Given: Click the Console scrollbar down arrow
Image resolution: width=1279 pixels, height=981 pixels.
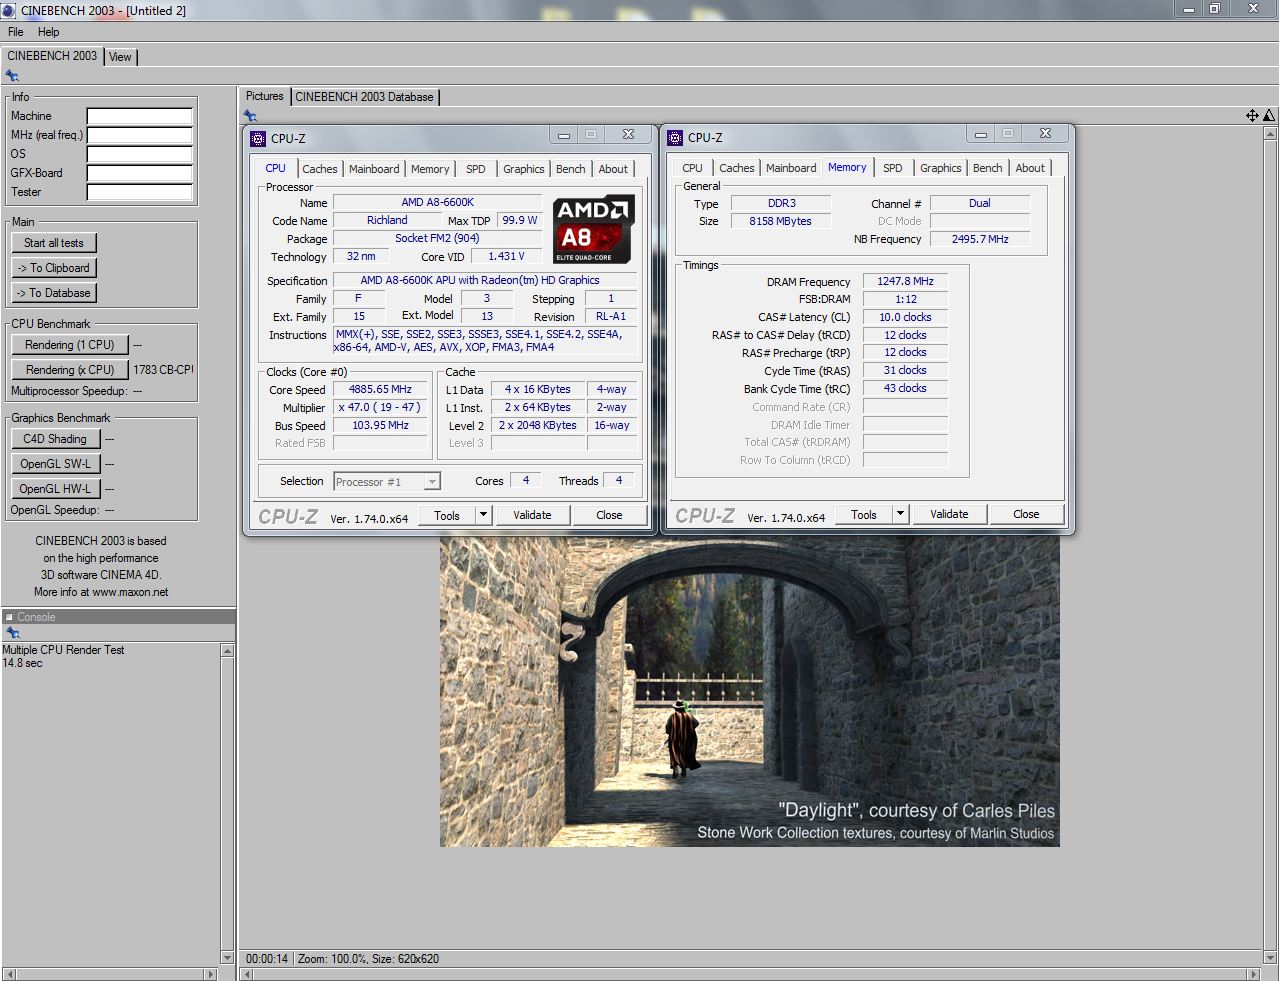Looking at the screenshot, I should coord(227,958).
